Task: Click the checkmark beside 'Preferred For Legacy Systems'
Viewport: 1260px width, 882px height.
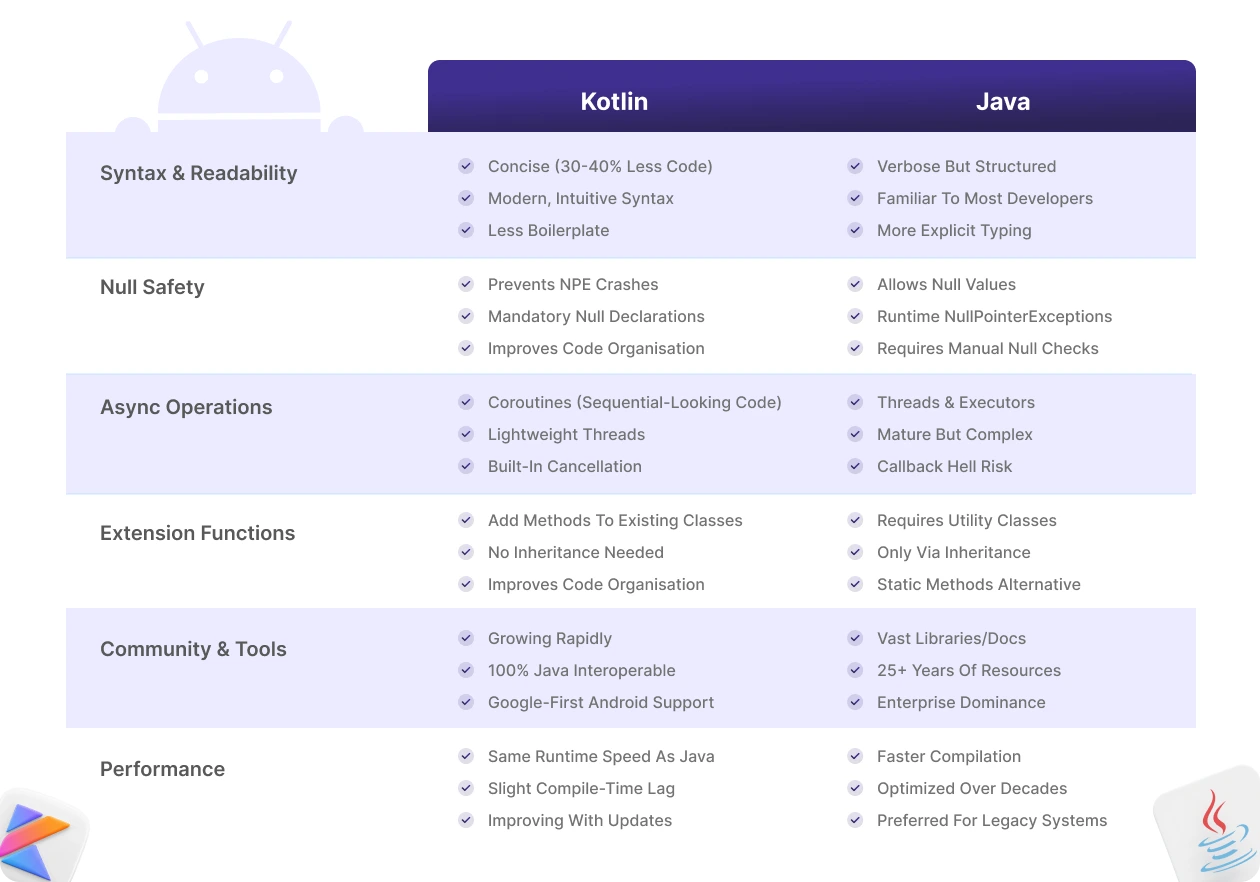Action: click(x=855, y=820)
